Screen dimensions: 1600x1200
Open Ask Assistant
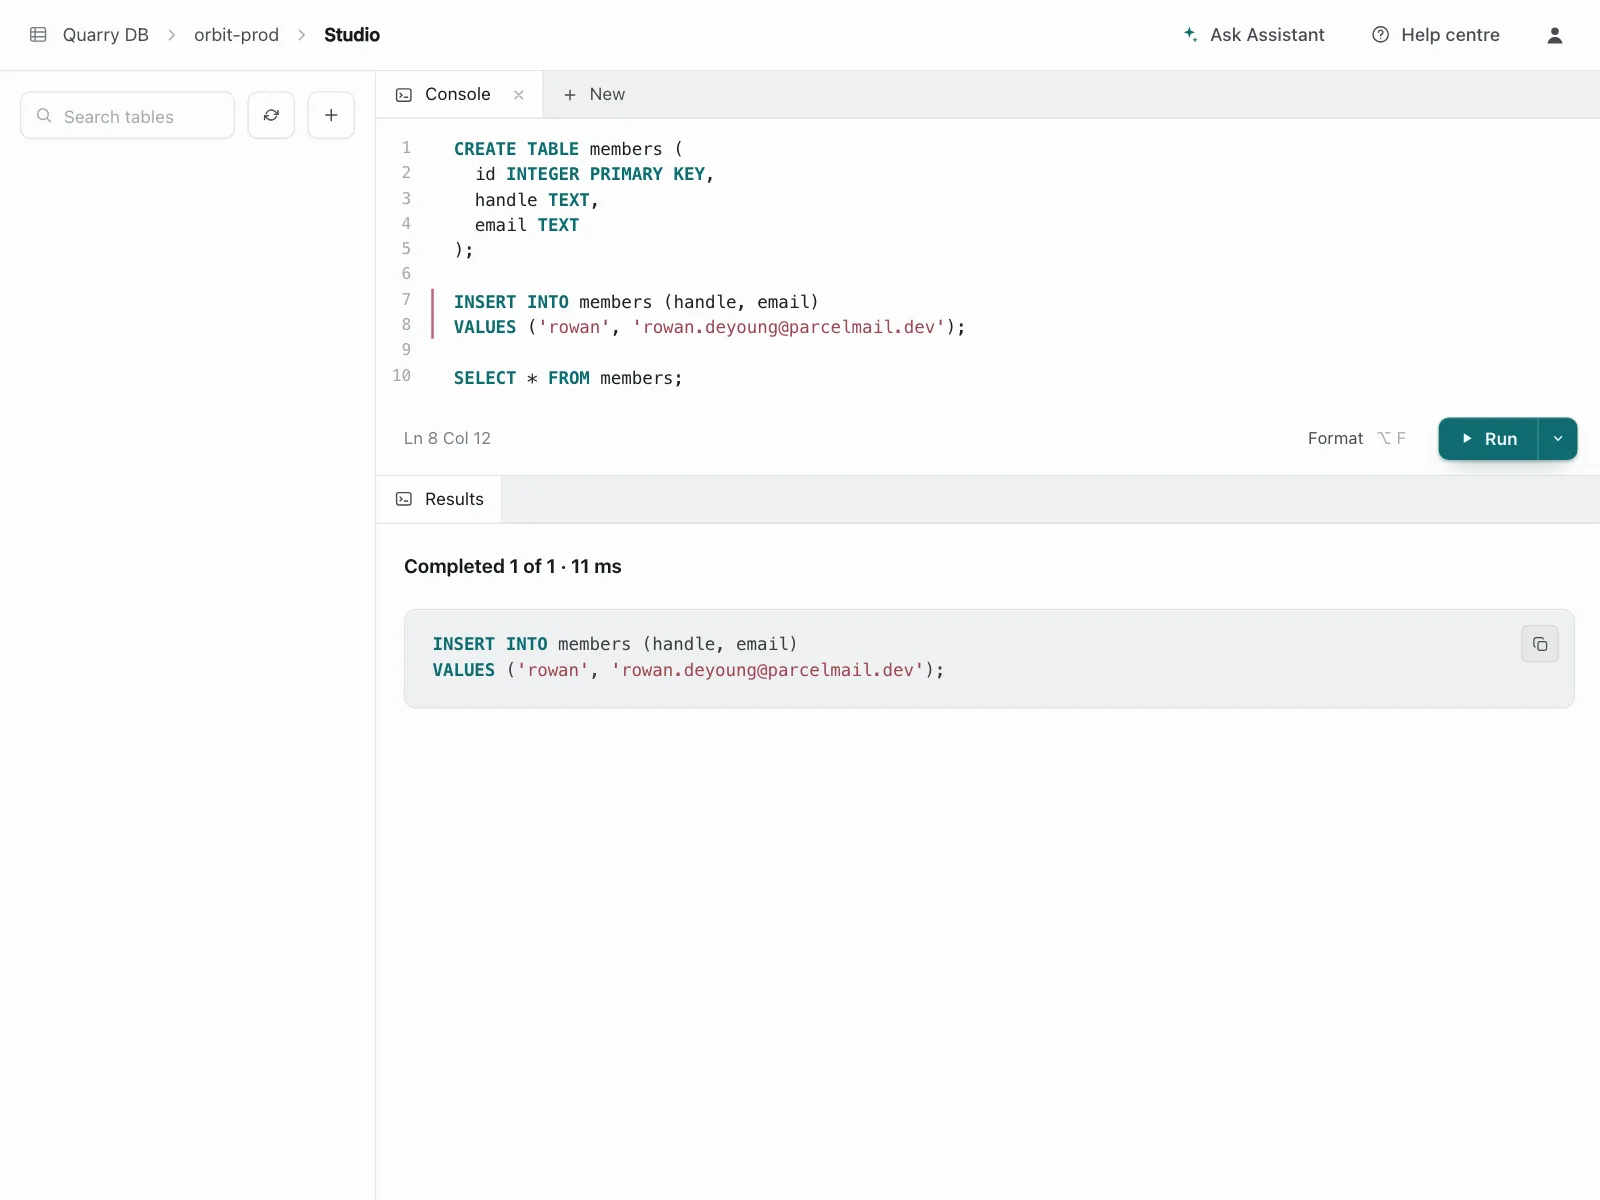[x=1254, y=35]
